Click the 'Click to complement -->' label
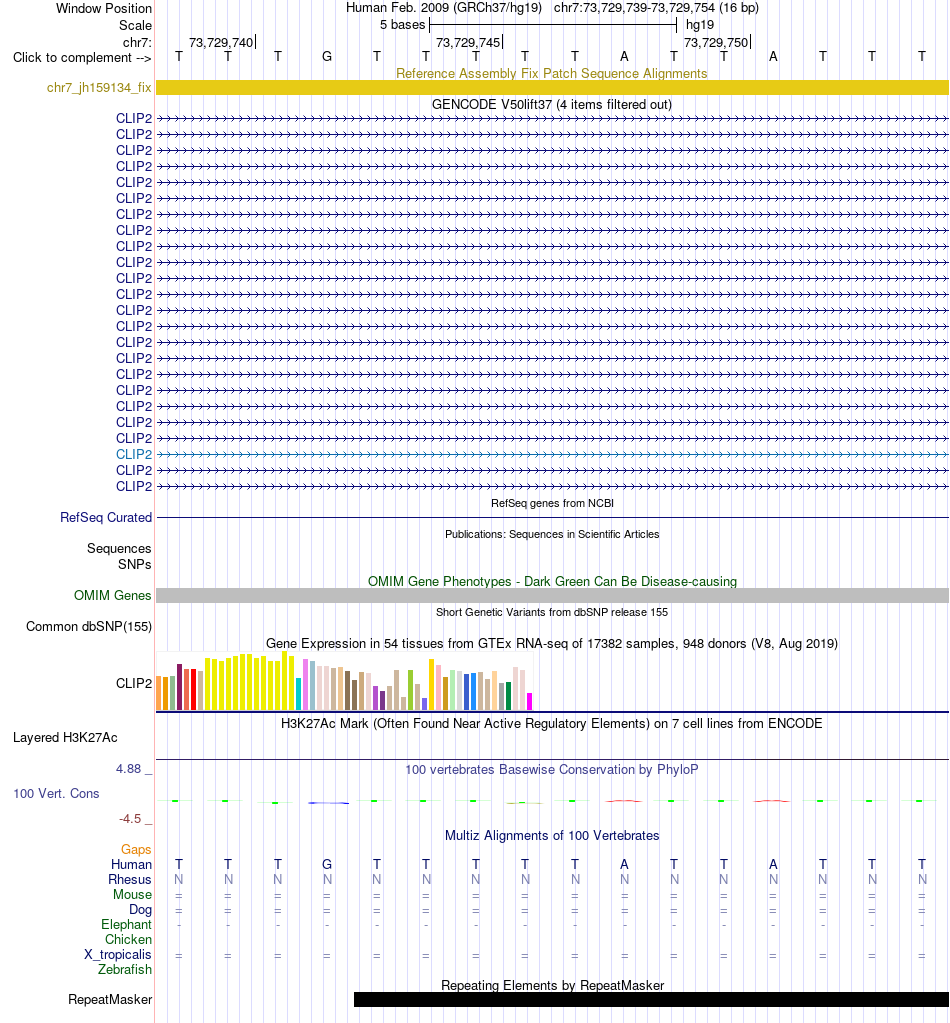 [x=82, y=57]
